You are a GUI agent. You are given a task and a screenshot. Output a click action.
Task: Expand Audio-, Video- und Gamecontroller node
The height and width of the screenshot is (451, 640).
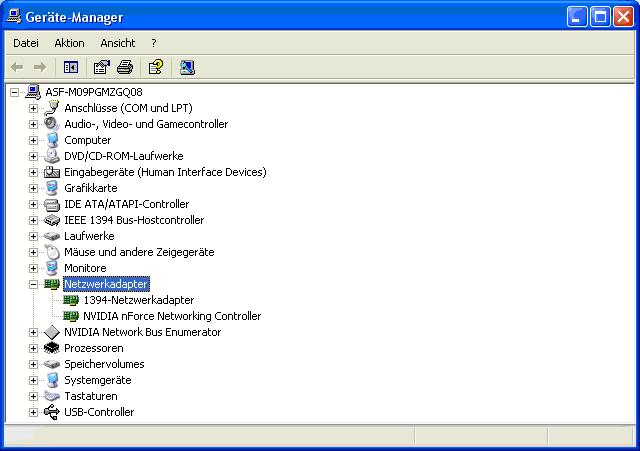tap(33, 124)
